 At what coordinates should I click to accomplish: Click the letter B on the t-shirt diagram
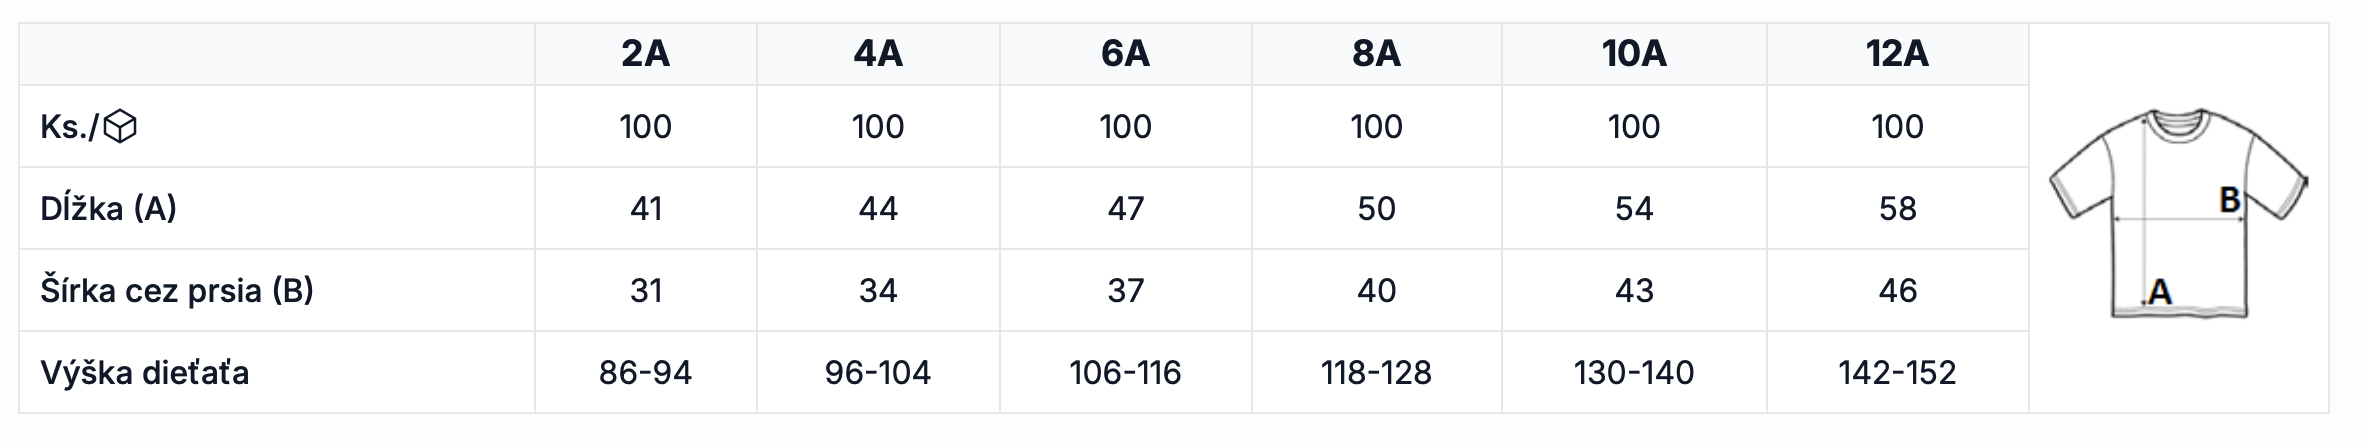coord(2229,200)
